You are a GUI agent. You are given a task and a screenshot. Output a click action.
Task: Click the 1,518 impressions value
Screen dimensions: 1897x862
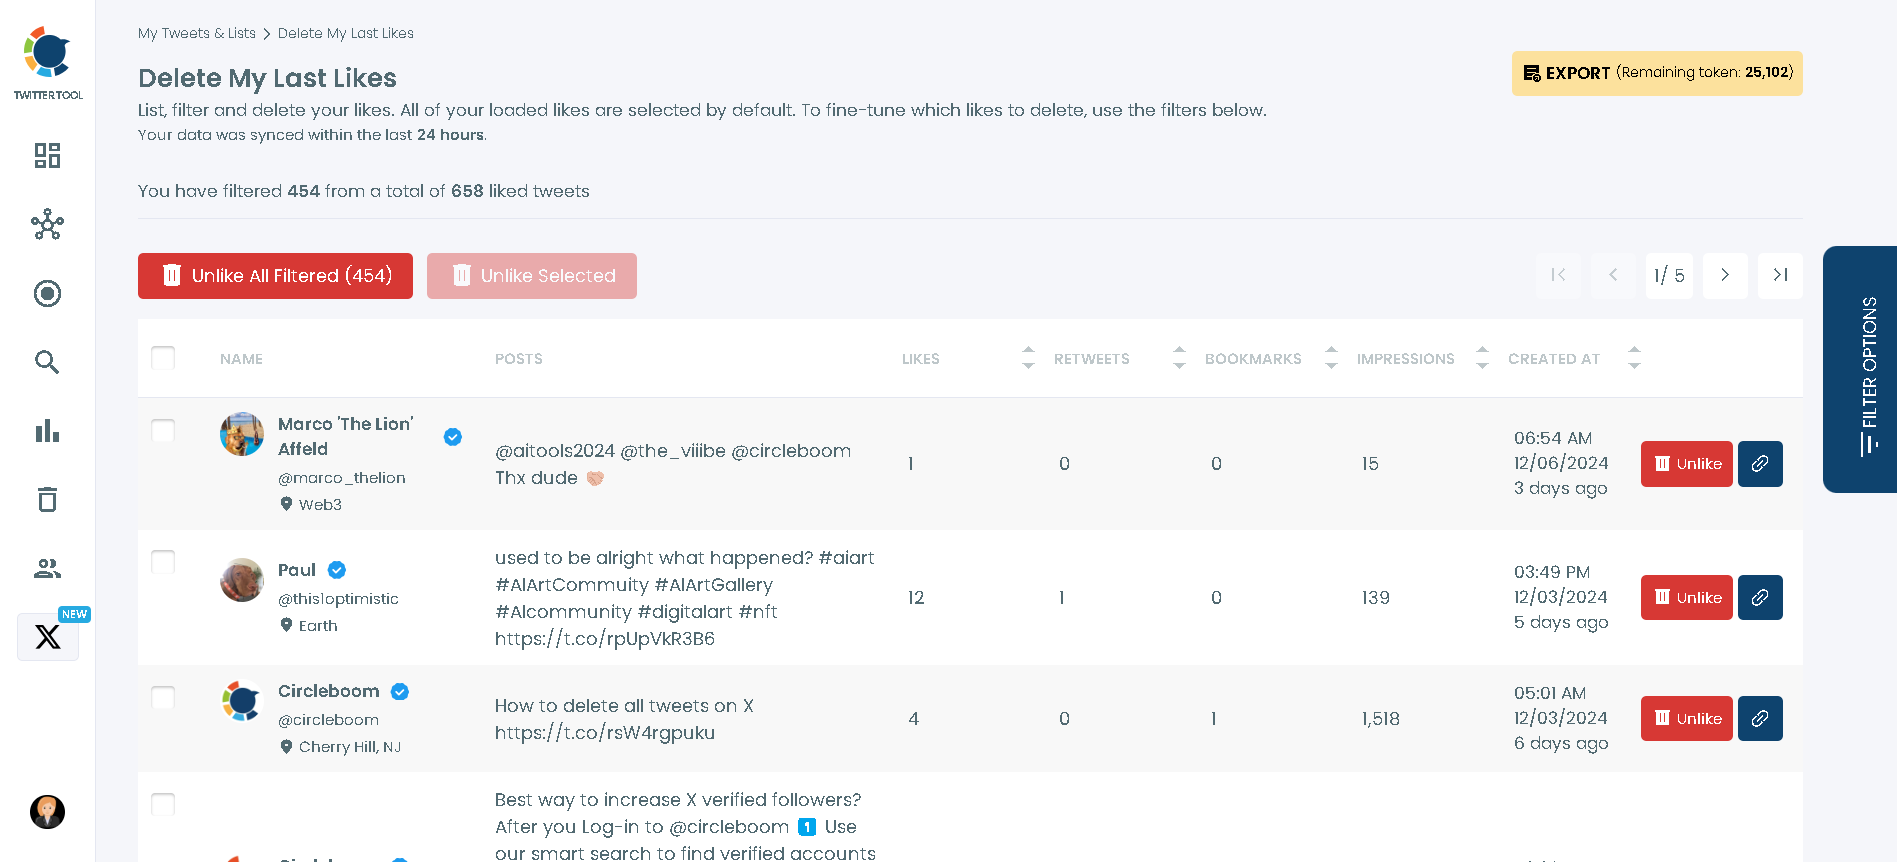pyautogui.click(x=1381, y=719)
